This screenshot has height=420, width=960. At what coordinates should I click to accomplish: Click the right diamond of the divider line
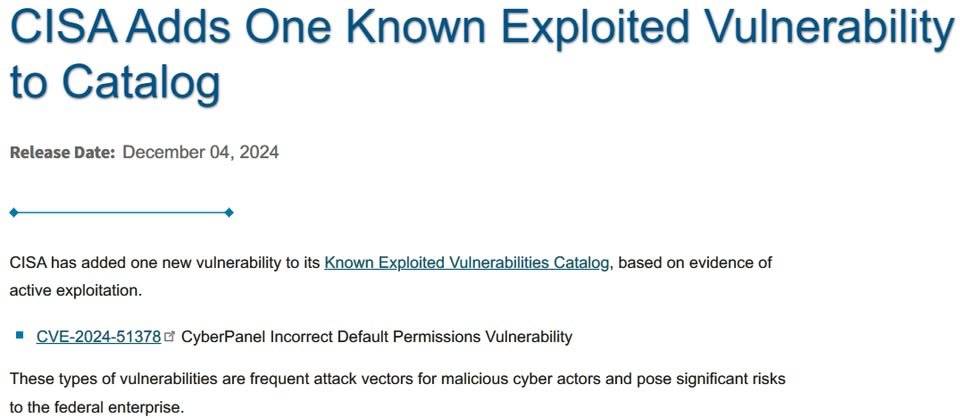pyautogui.click(x=229, y=213)
